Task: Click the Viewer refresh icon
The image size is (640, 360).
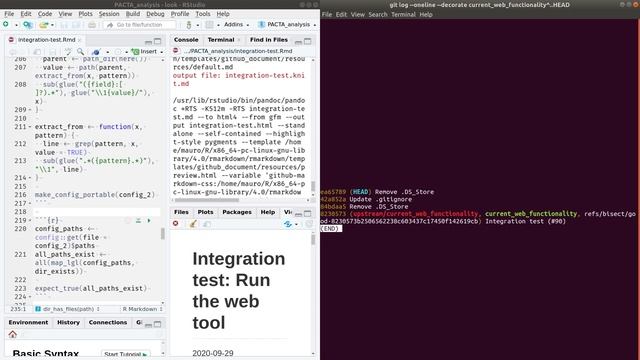Action: coord(288,224)
